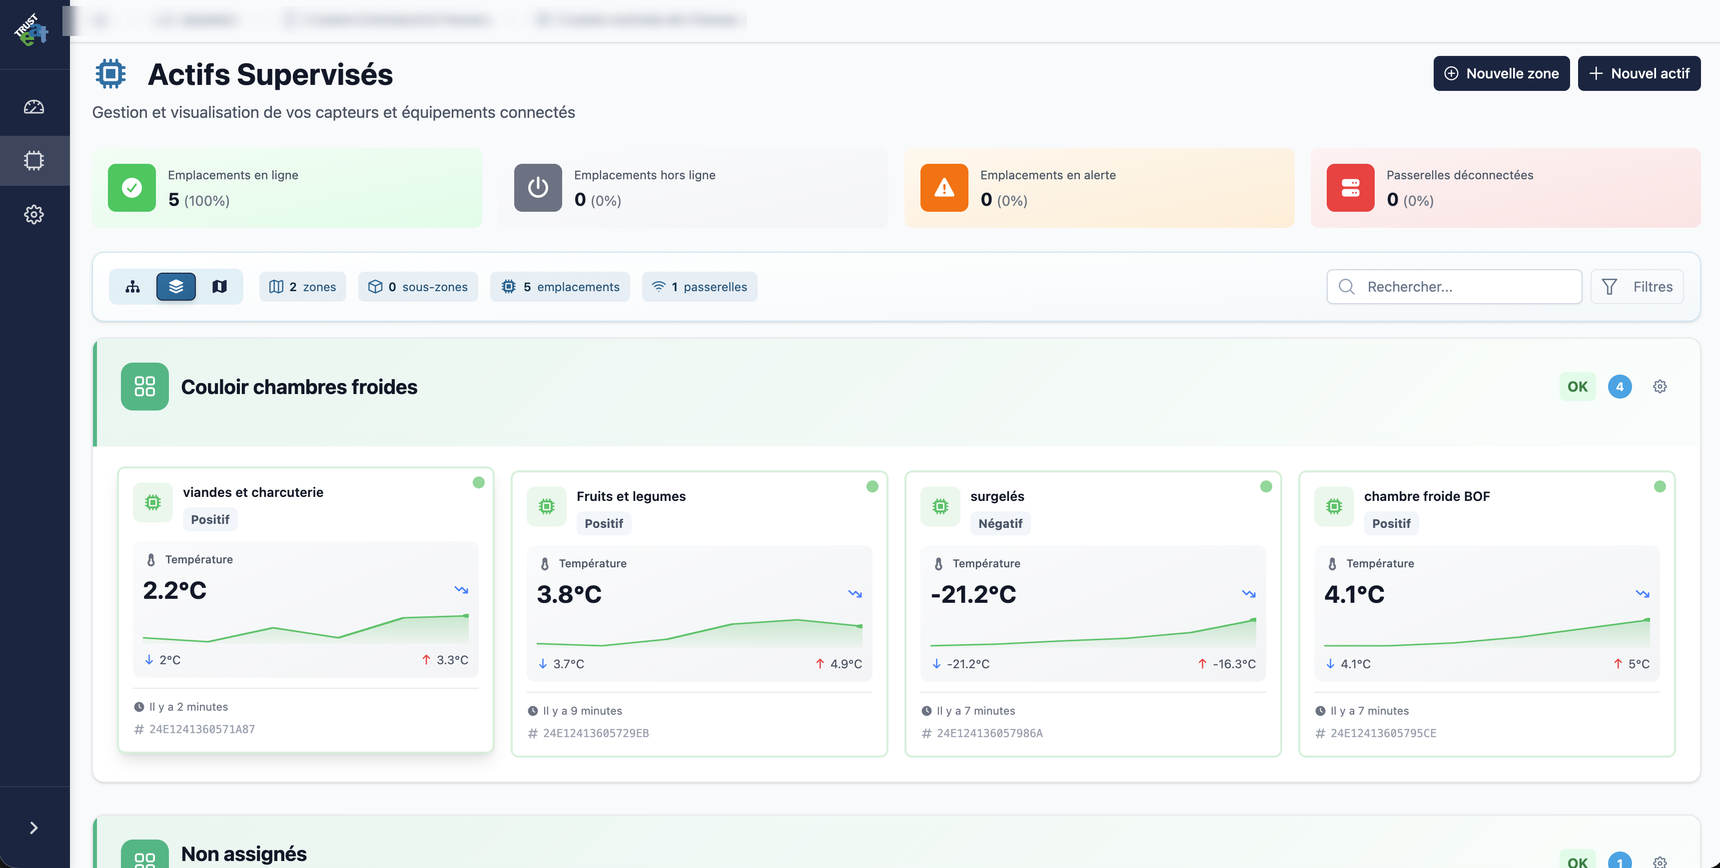This screenshot has height=868, width=1720.
Task: Open the Filtres panel
Action: coord(1637,287)
